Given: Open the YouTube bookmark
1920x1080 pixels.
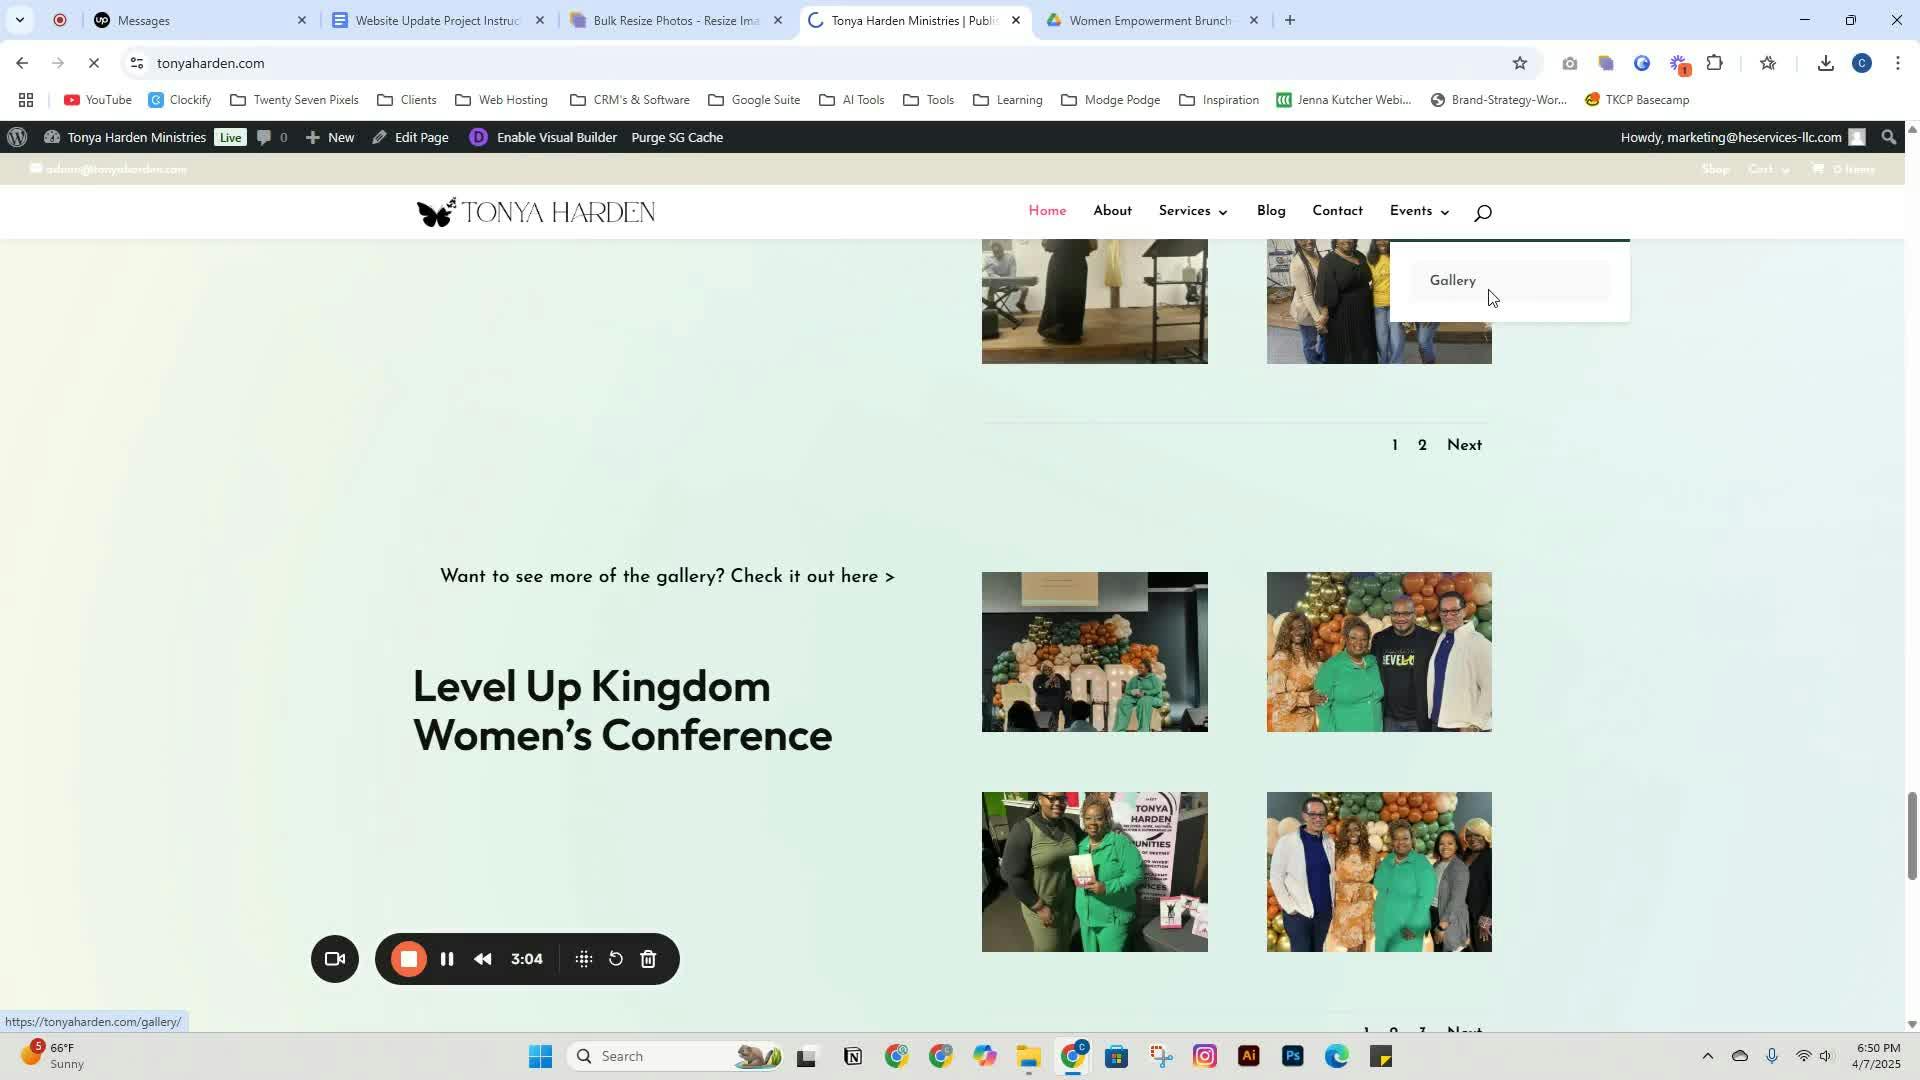Looking at the screenshot, I should pos(98,100).
